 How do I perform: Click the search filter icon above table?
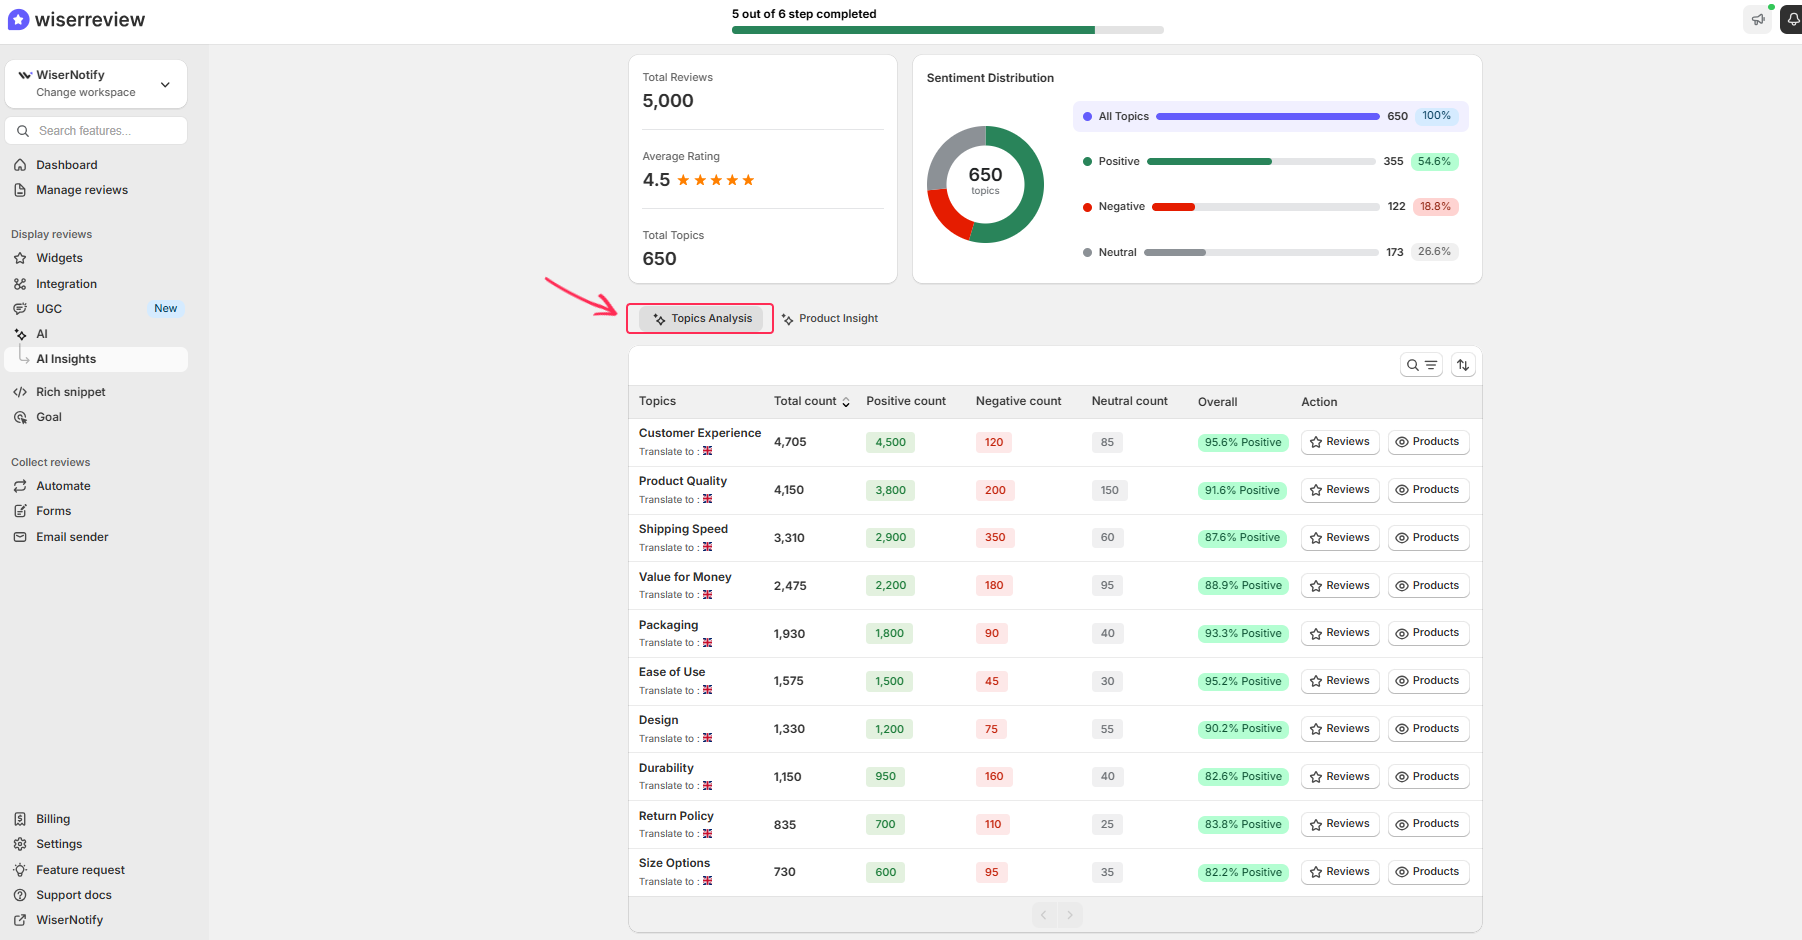(x=1421, y=366)
